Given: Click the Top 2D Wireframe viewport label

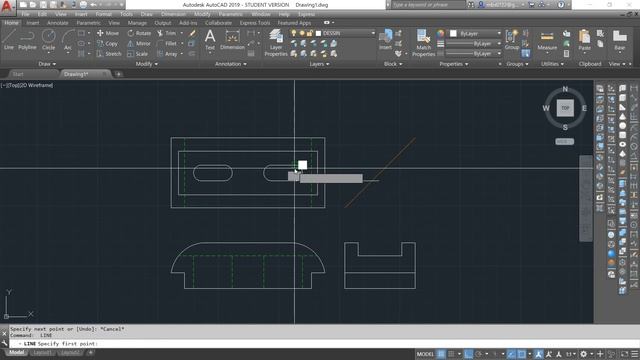Looking at the screenshot, I should click(x=27, y=85).
